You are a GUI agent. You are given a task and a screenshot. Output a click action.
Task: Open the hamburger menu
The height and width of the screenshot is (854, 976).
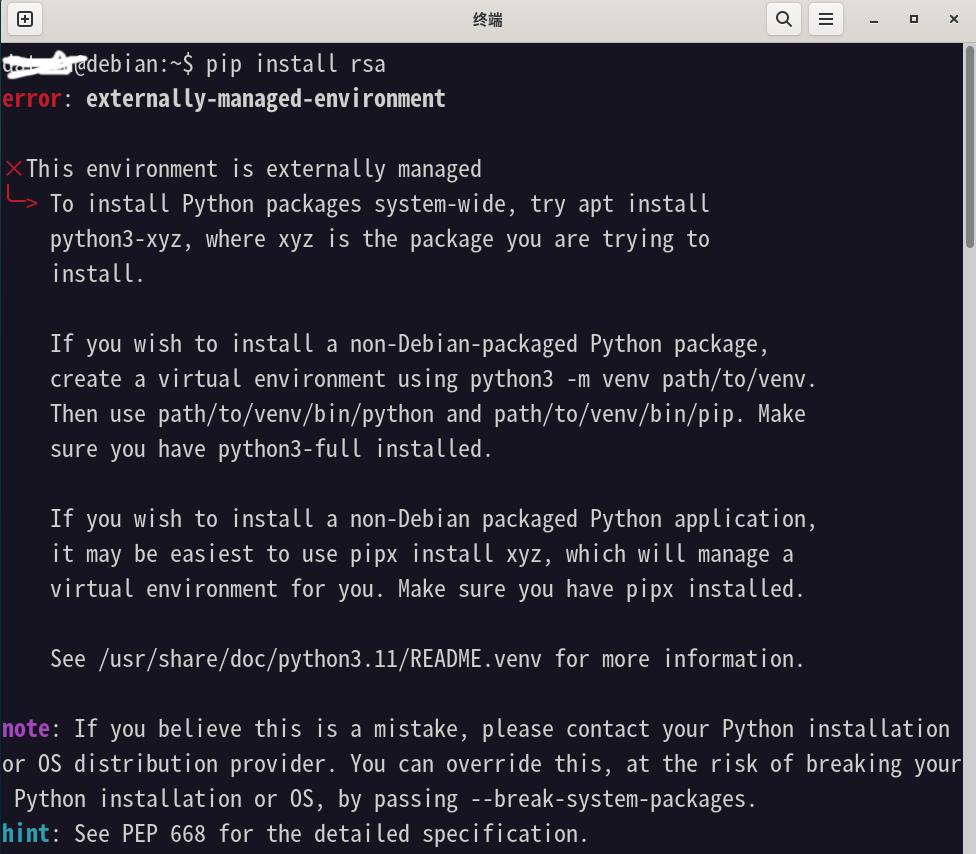tap(825, 19)
